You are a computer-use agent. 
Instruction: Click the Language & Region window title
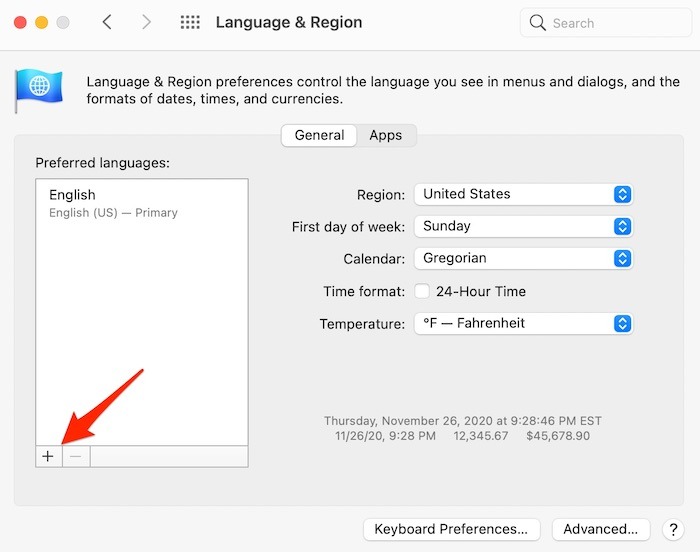point(289,22)
